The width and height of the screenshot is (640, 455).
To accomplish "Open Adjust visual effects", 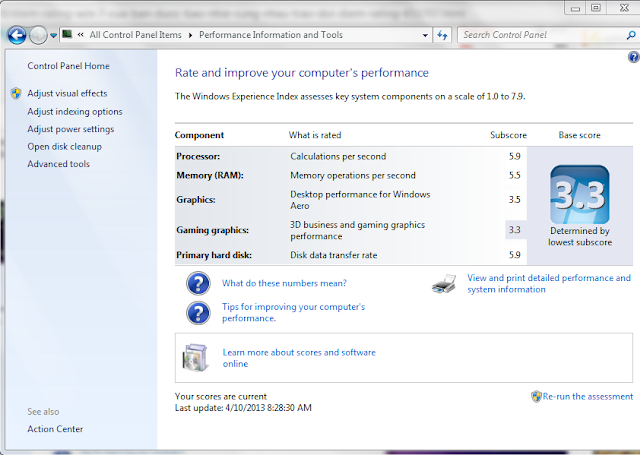I will pos(67,93).
